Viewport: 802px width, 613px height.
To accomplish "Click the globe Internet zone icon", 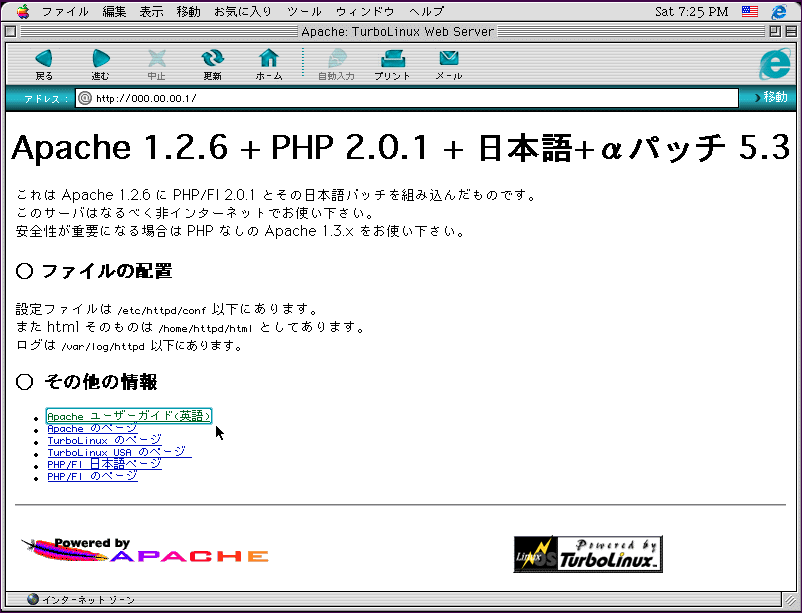I will (x=33, y=599).
